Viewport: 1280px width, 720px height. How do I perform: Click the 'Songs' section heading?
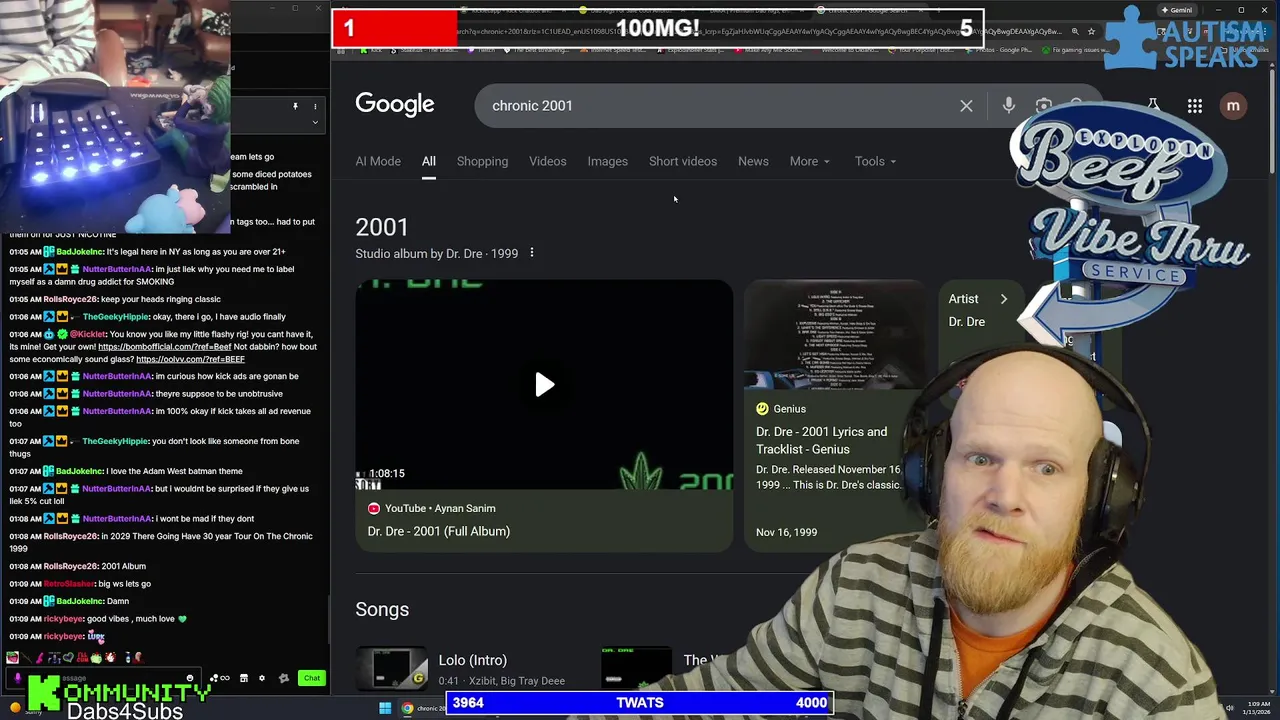click(x=382, y=609)
